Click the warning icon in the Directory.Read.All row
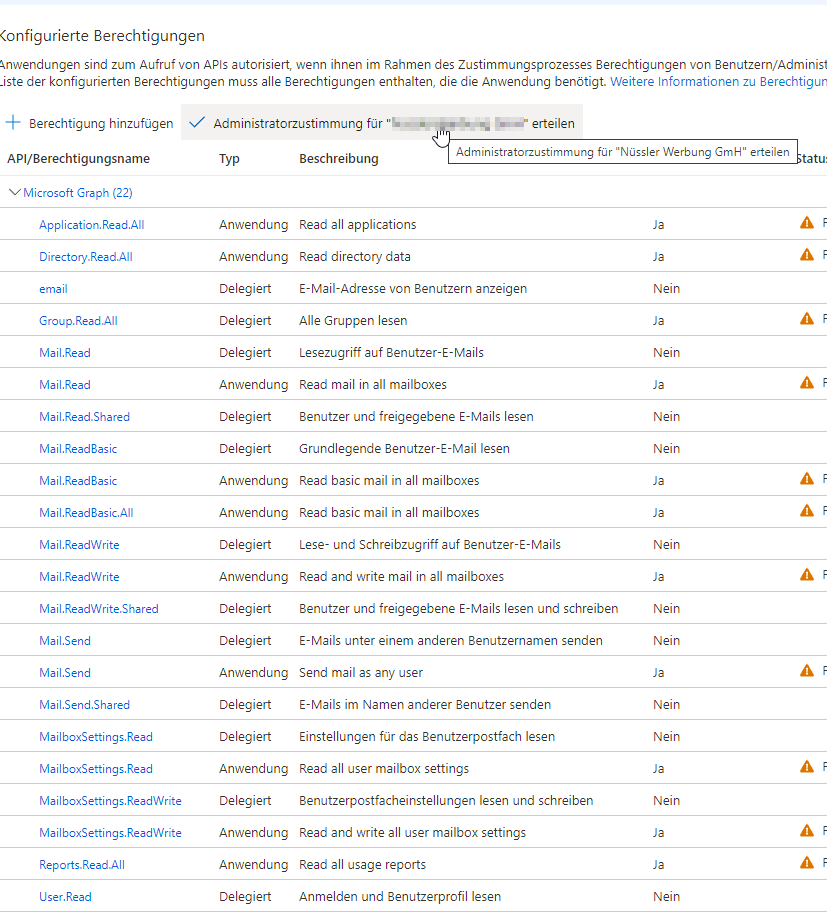The image size is (827, 924). click(x=807, y=255)
